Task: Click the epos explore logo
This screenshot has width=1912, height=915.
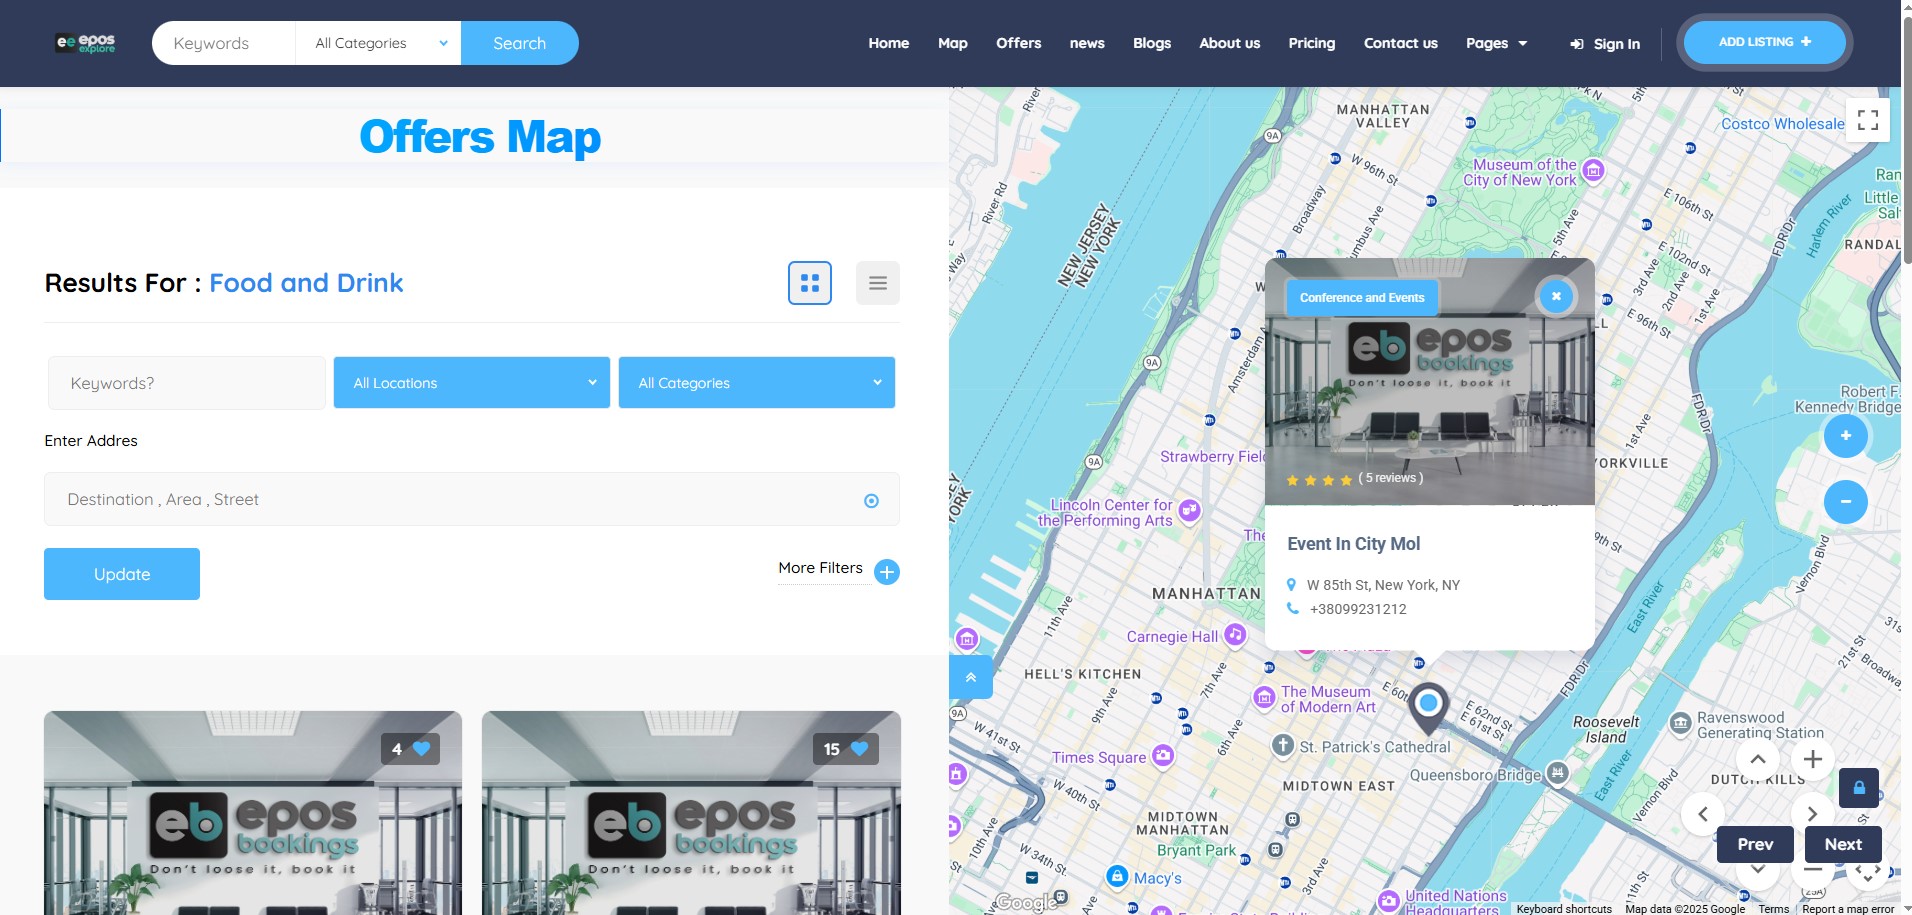Action: coord(86,43)
